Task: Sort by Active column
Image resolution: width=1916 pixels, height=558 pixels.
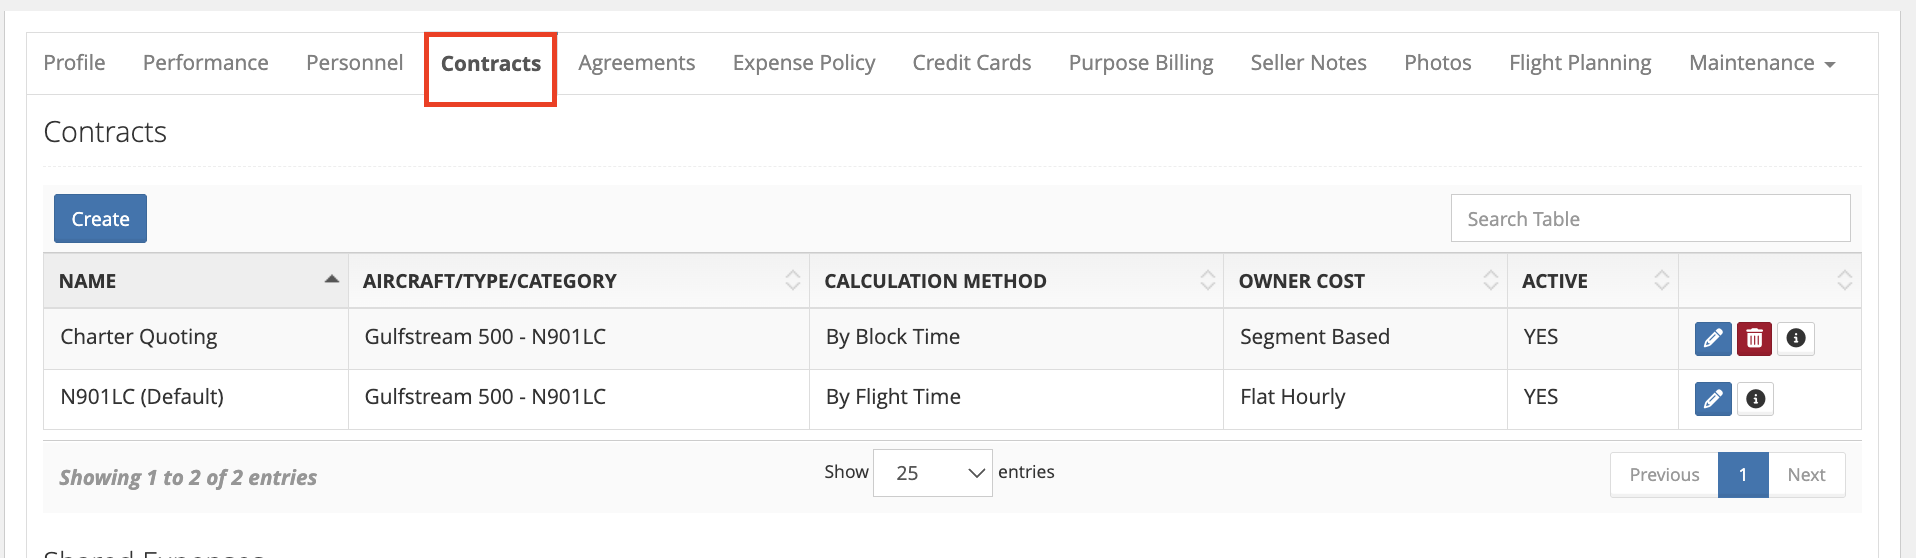Action: tap(1593, 281)
